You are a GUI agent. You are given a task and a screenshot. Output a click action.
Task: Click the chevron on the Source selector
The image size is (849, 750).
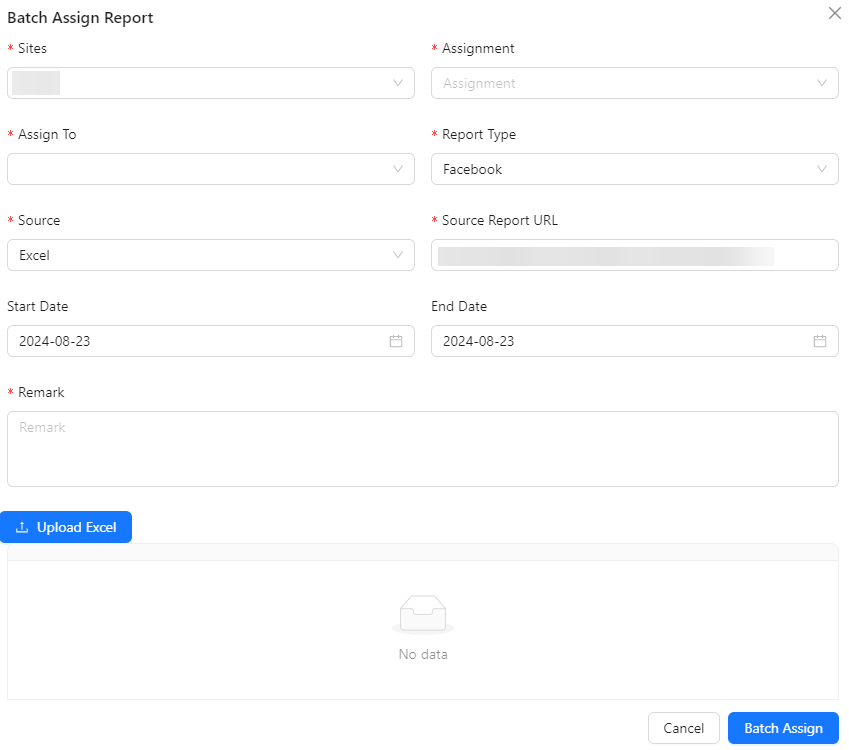point(399,255)
